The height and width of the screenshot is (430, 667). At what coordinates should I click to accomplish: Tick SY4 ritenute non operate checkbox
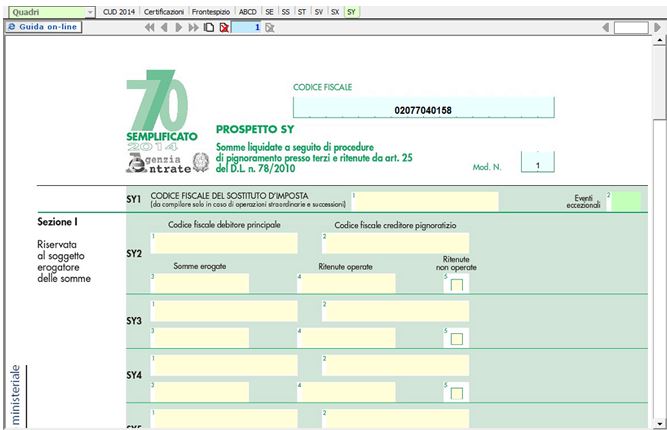pos(456,393)
